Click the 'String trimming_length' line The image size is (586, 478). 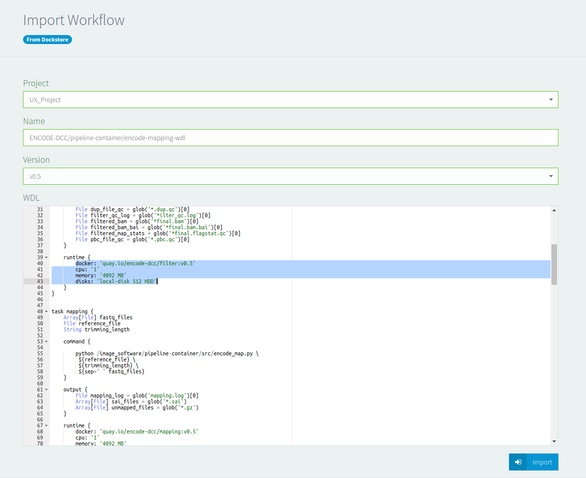97,330
